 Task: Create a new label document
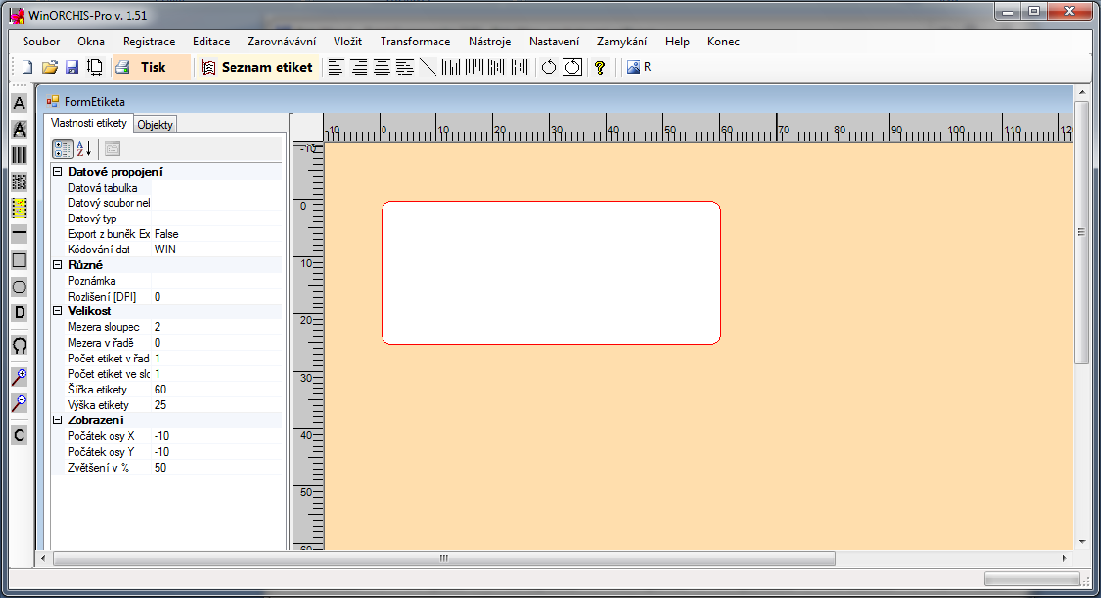point(27,67)
